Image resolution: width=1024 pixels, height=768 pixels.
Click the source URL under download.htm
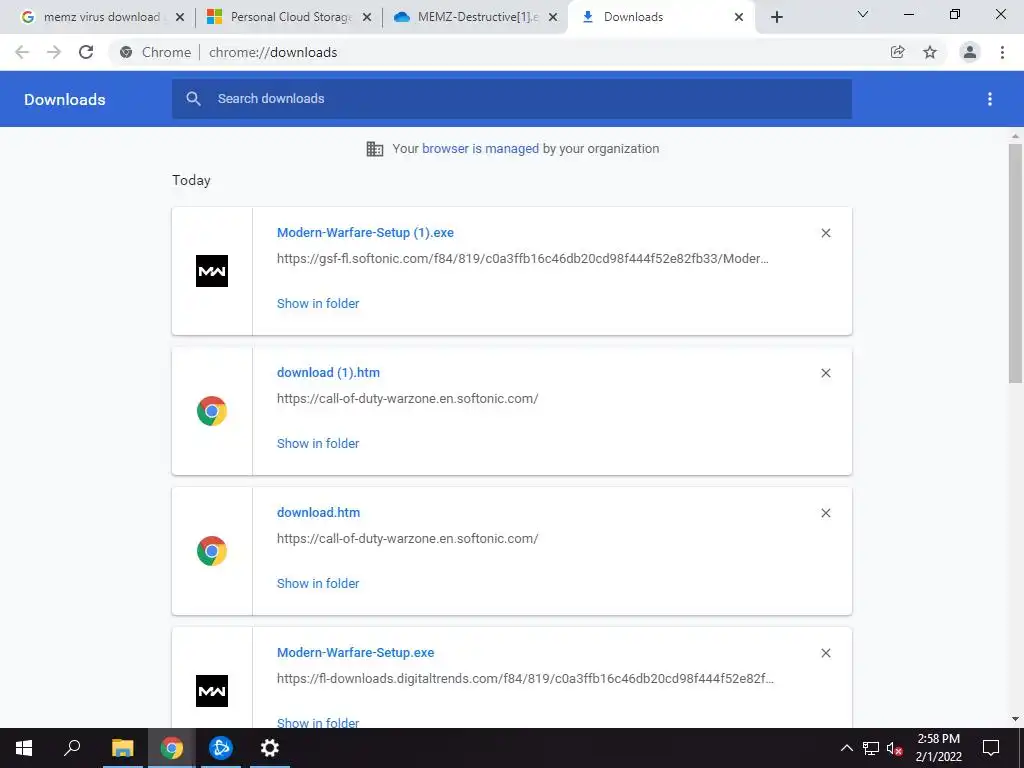pos(408,539)
